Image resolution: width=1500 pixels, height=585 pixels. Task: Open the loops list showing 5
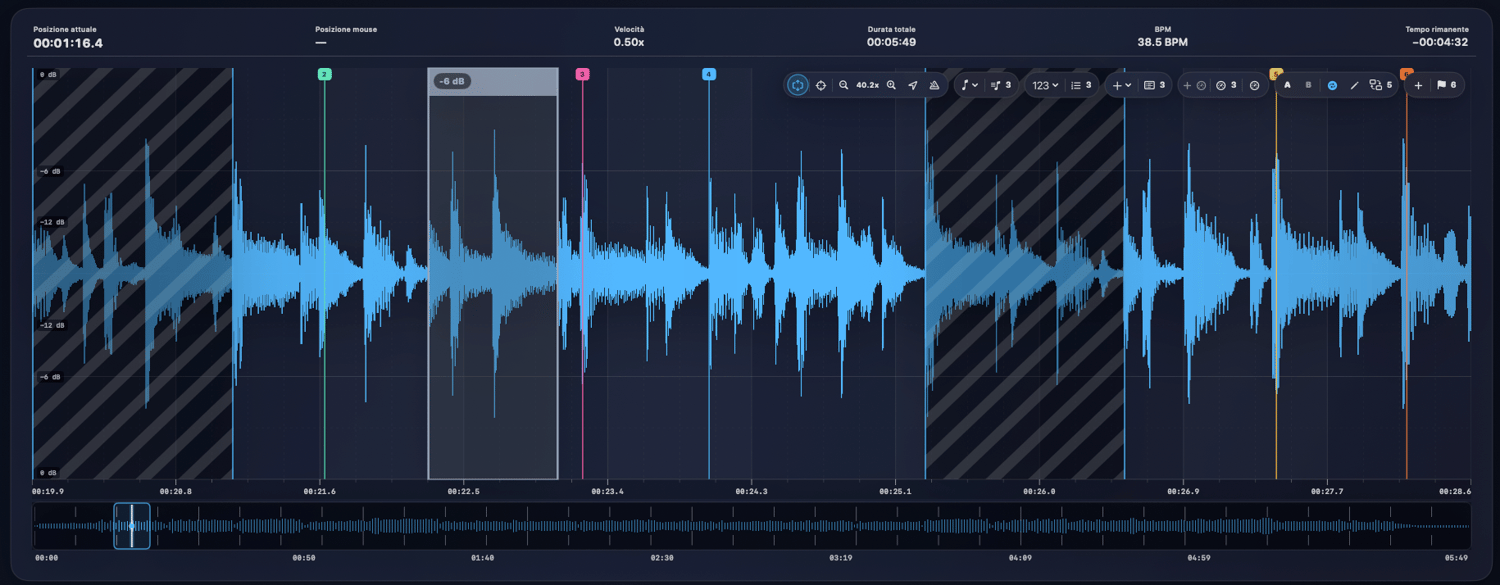coord(1381,85)
